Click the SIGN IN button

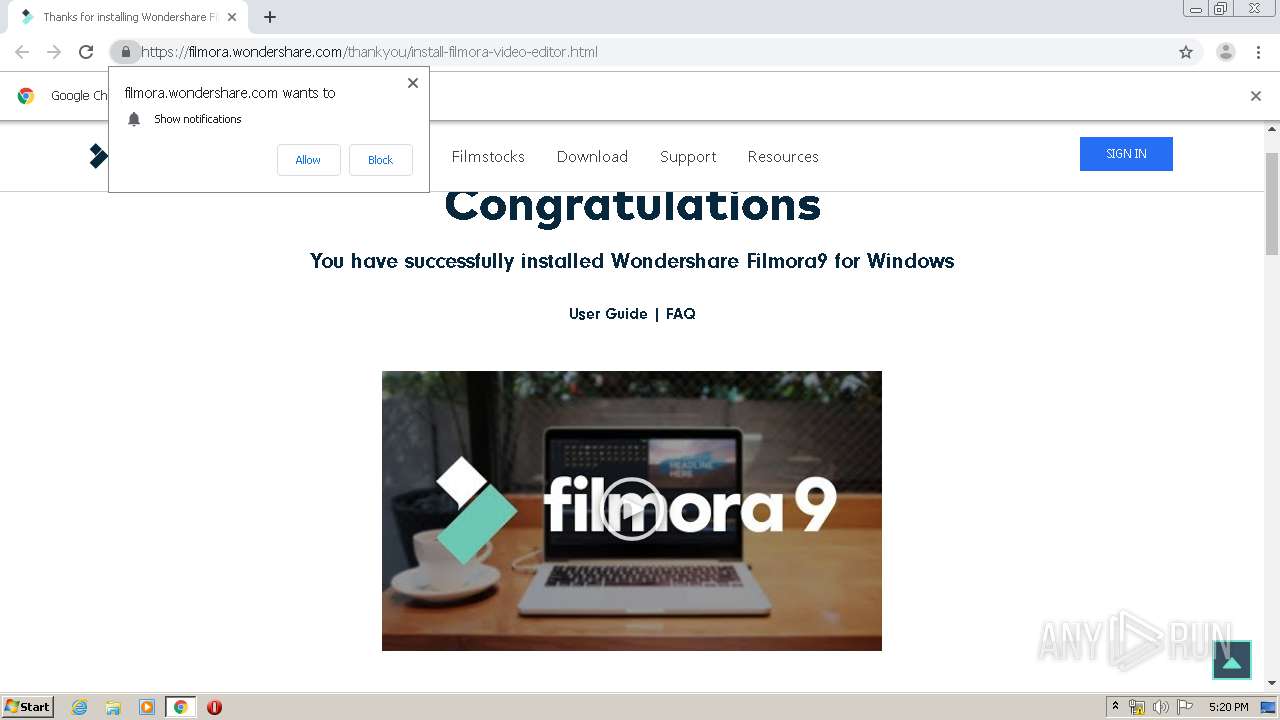(x=1126, y=154)
